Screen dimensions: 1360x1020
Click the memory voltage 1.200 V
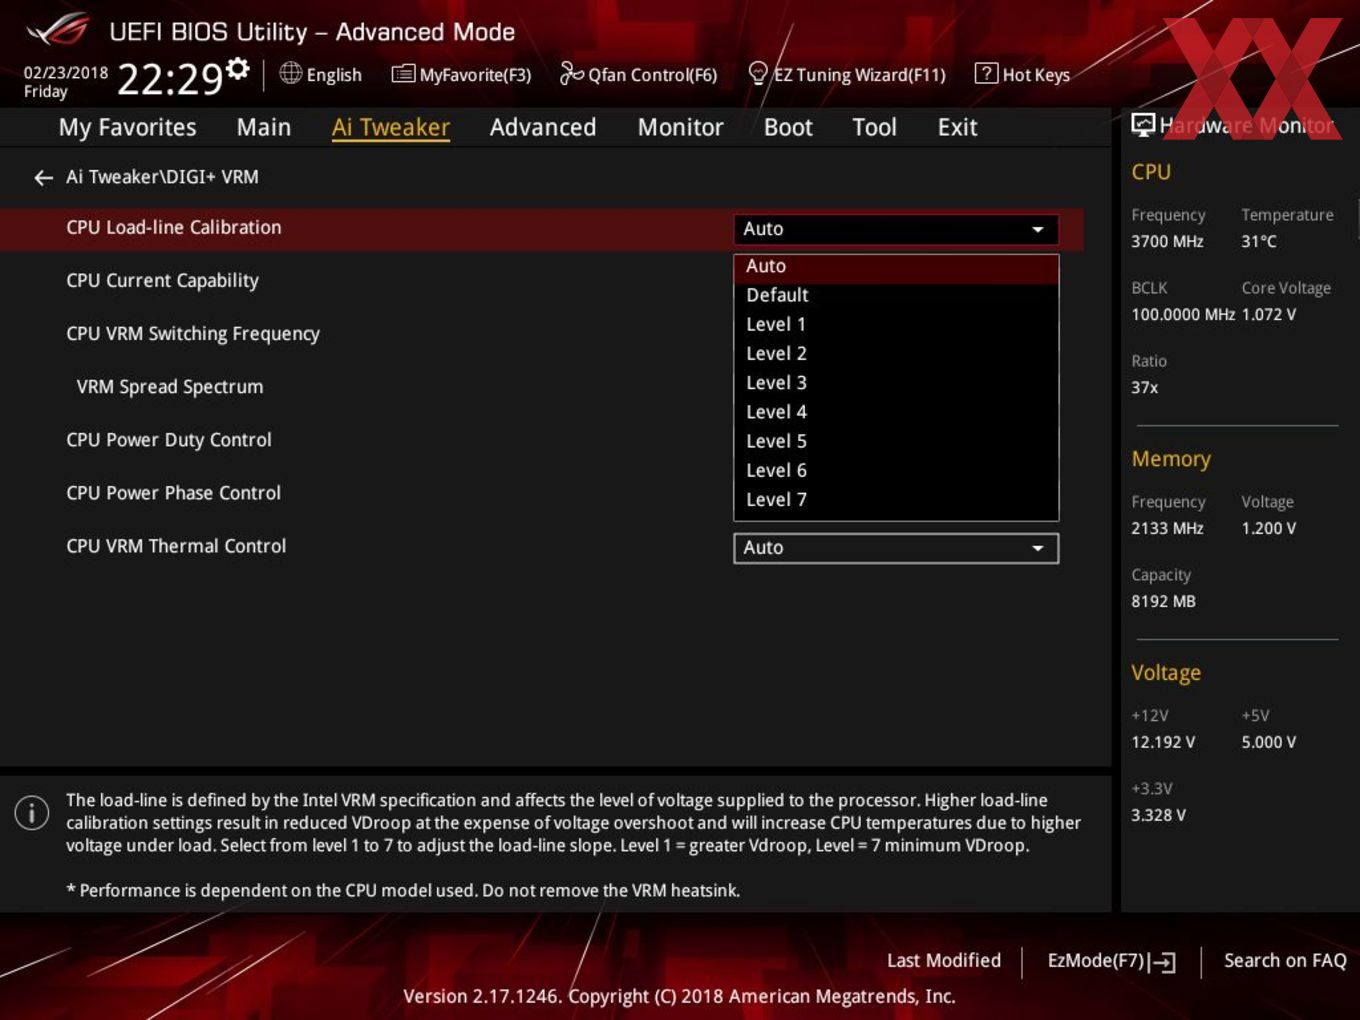pyautogui.click(x=1269, y=528)
